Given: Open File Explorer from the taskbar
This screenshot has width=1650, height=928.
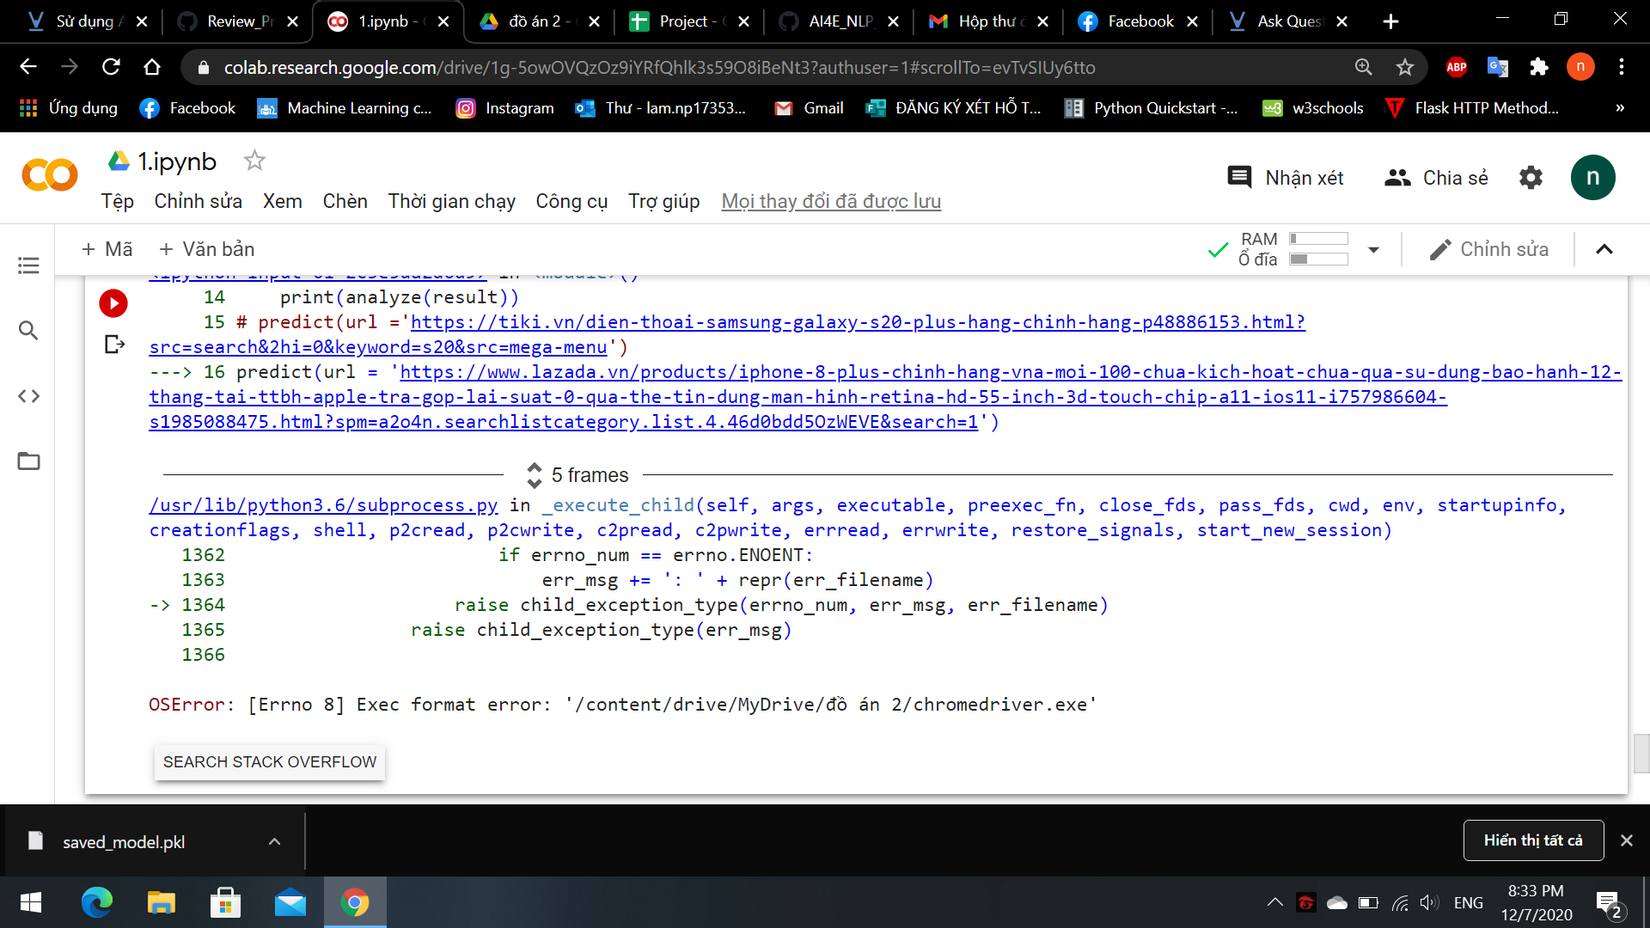Looking at the screenshot, I should (161, 903).
